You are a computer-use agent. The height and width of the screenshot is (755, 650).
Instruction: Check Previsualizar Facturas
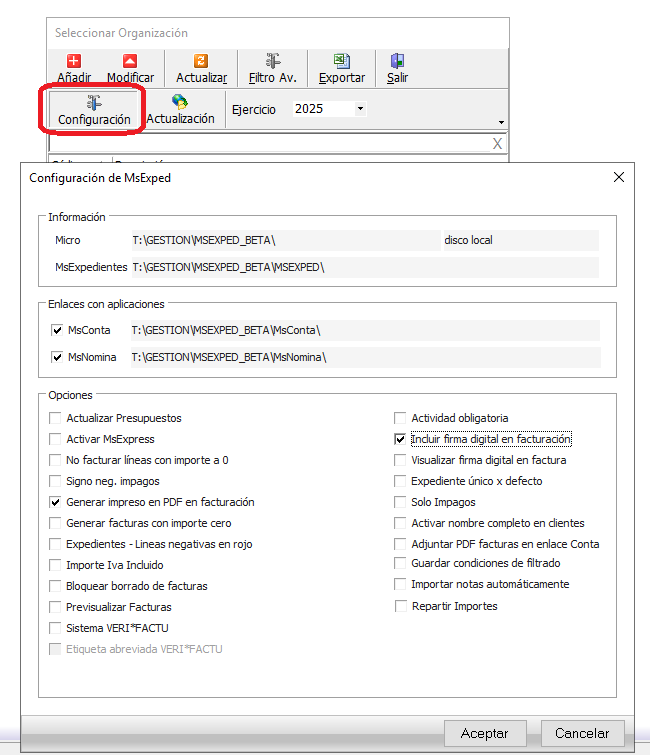click(x=55, y=607)
